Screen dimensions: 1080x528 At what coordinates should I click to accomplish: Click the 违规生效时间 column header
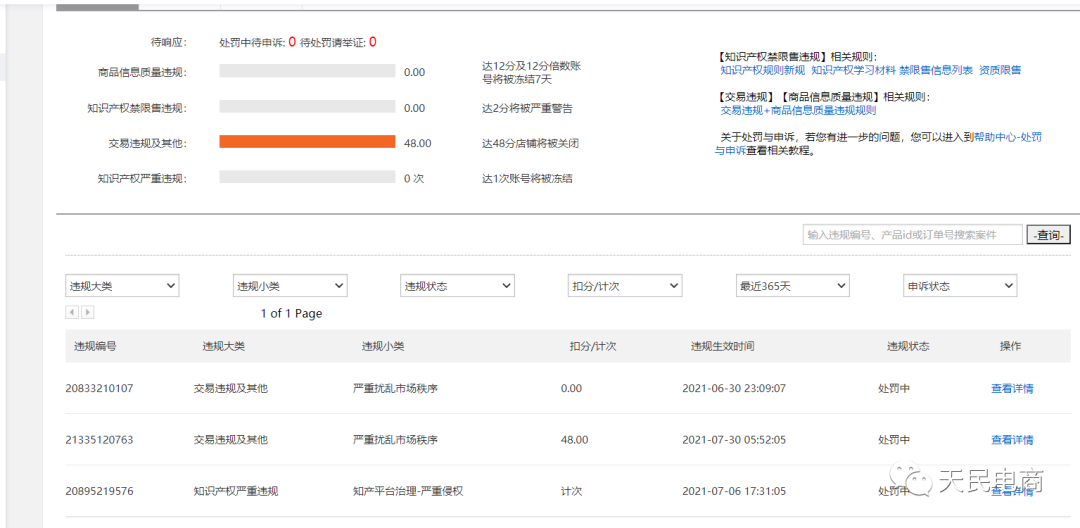coord(723,346)
